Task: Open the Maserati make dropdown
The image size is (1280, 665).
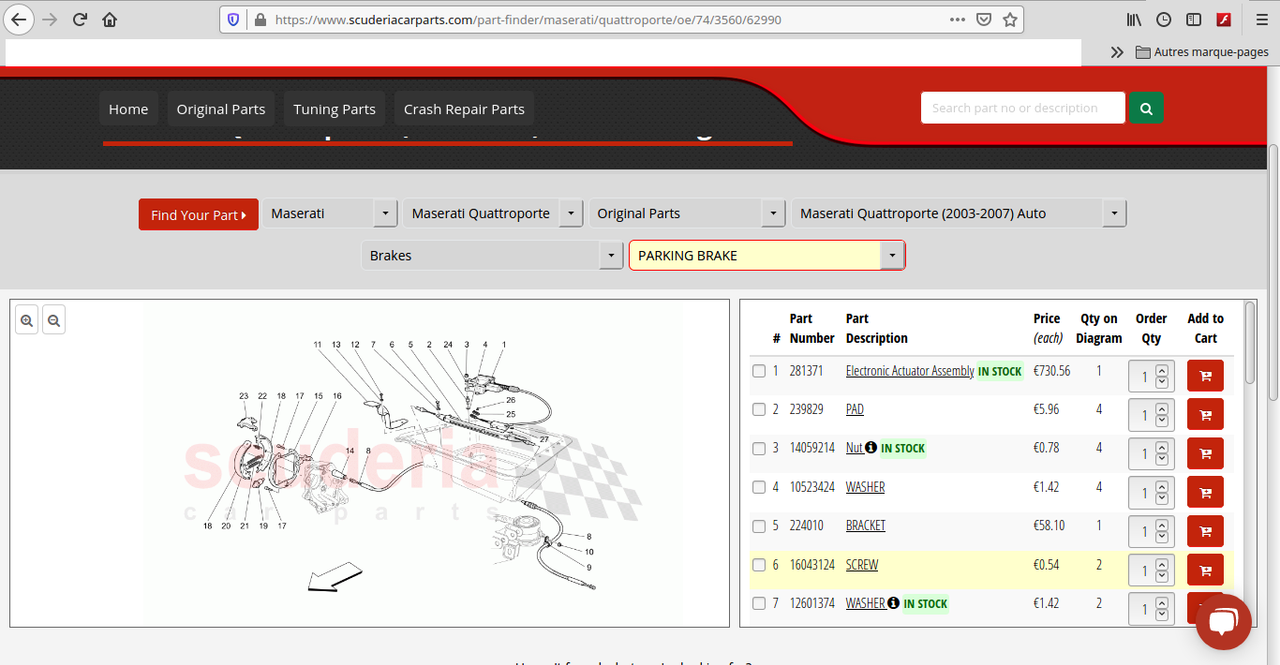Action: coord(330,214)
